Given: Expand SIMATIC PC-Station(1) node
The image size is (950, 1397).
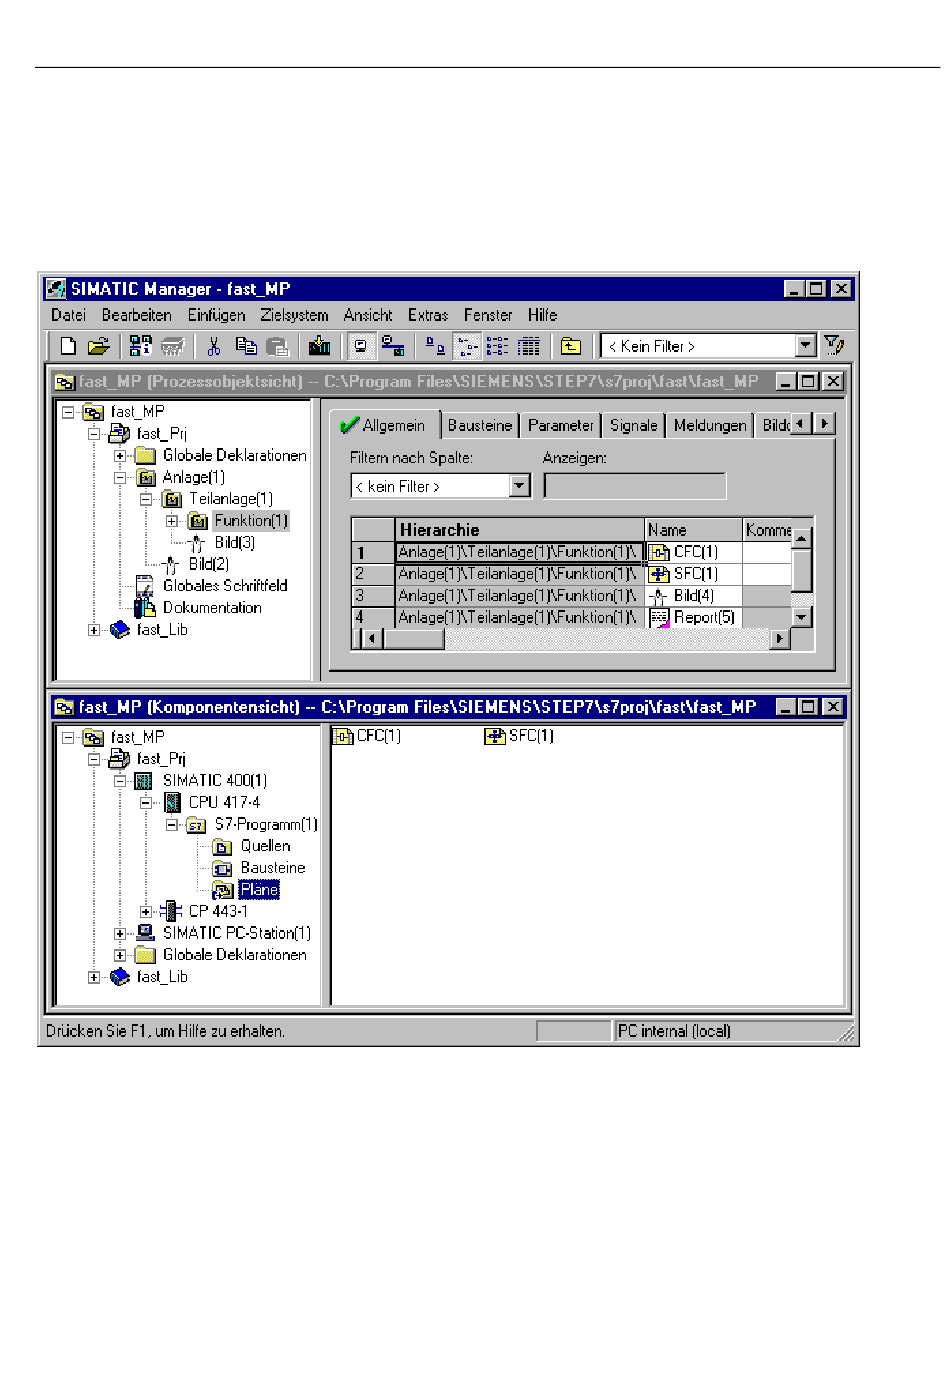Looking at the screenshot, I should pos(120,934).
